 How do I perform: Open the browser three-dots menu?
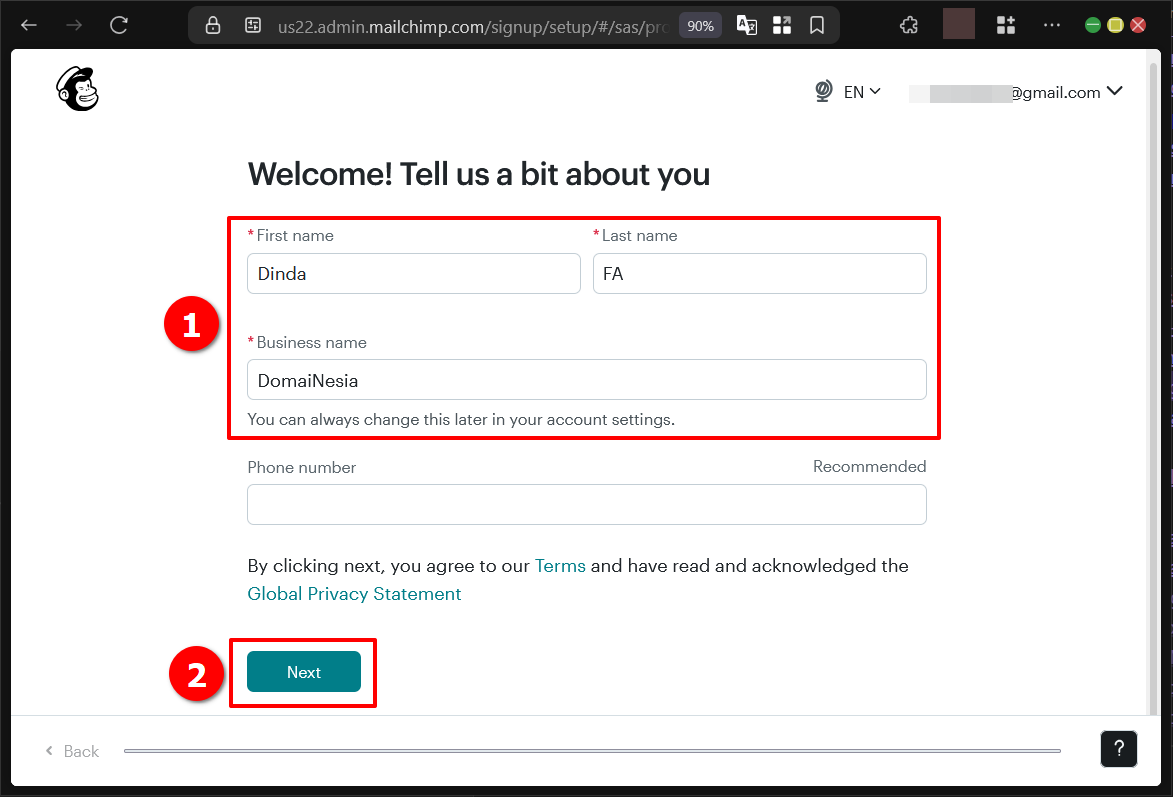coord(1051,25)
